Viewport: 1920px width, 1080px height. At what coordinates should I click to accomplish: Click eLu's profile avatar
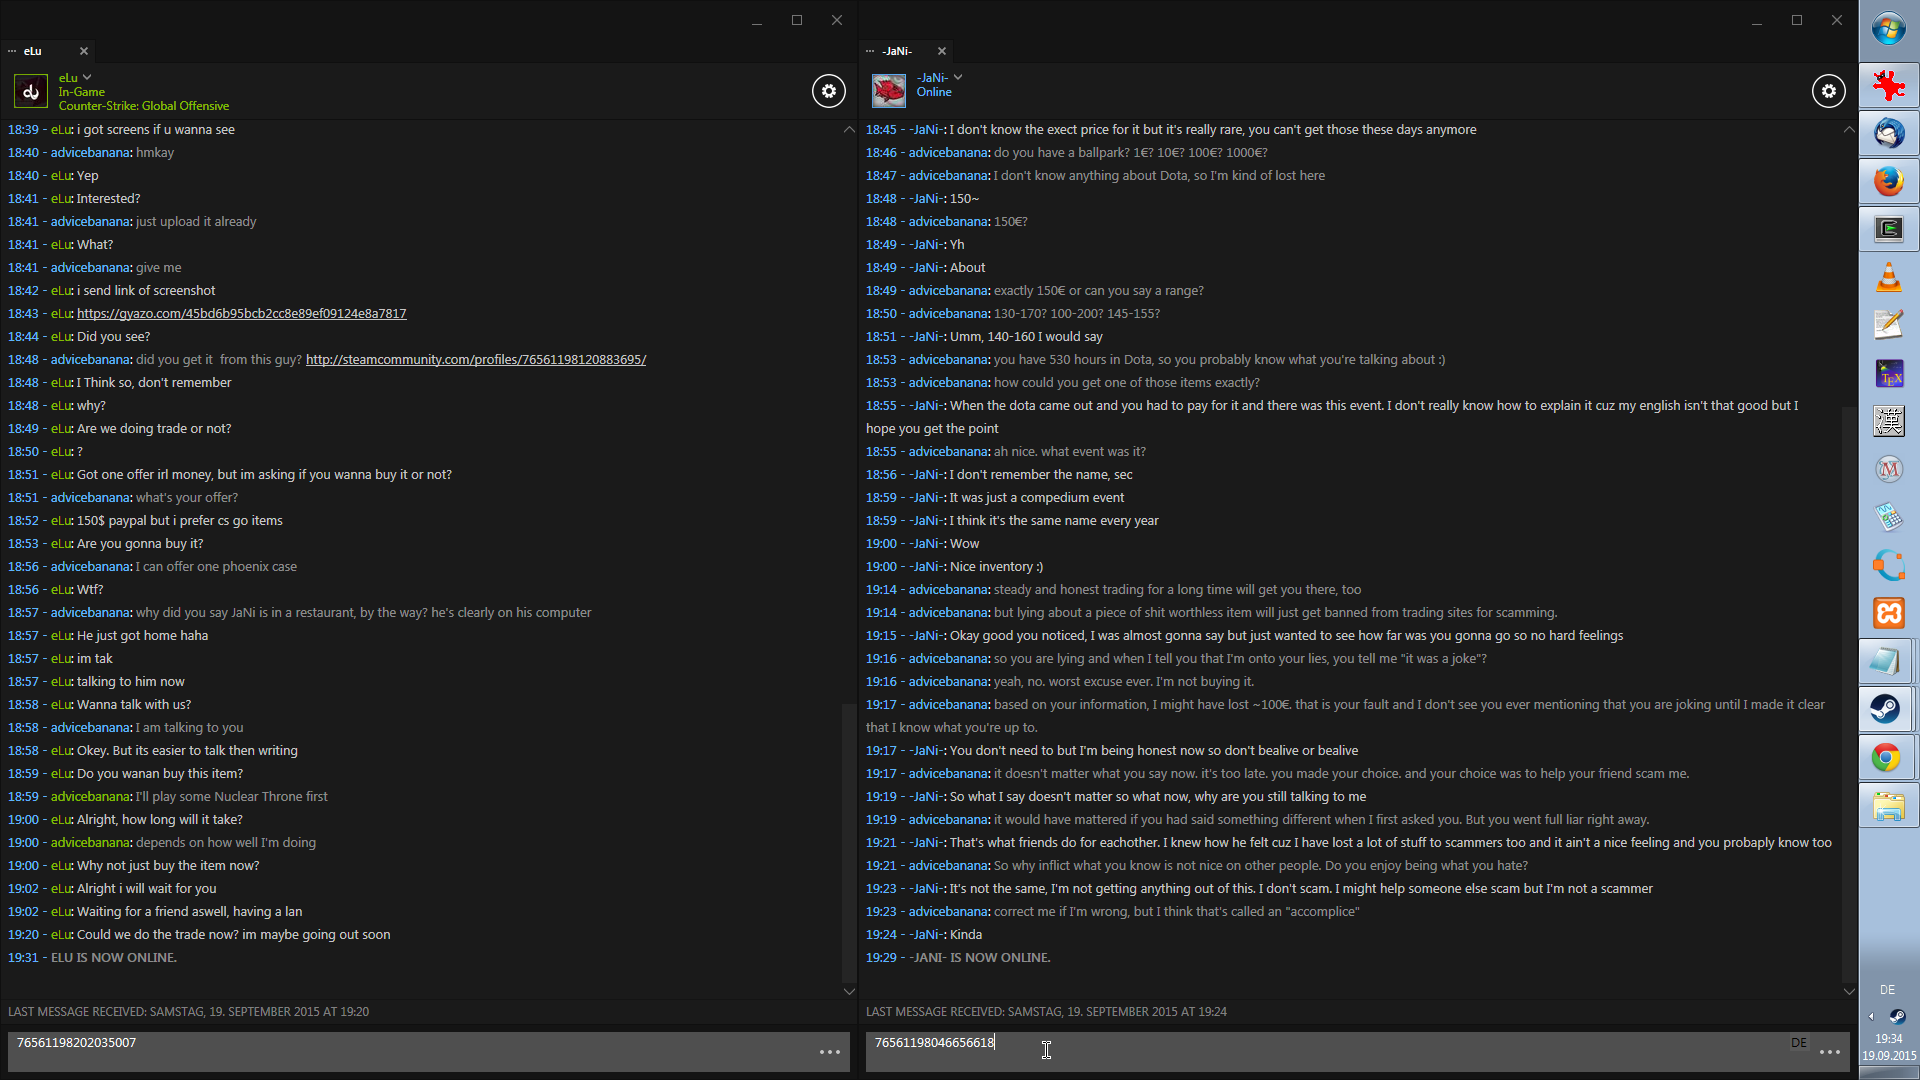pos(31,91)
